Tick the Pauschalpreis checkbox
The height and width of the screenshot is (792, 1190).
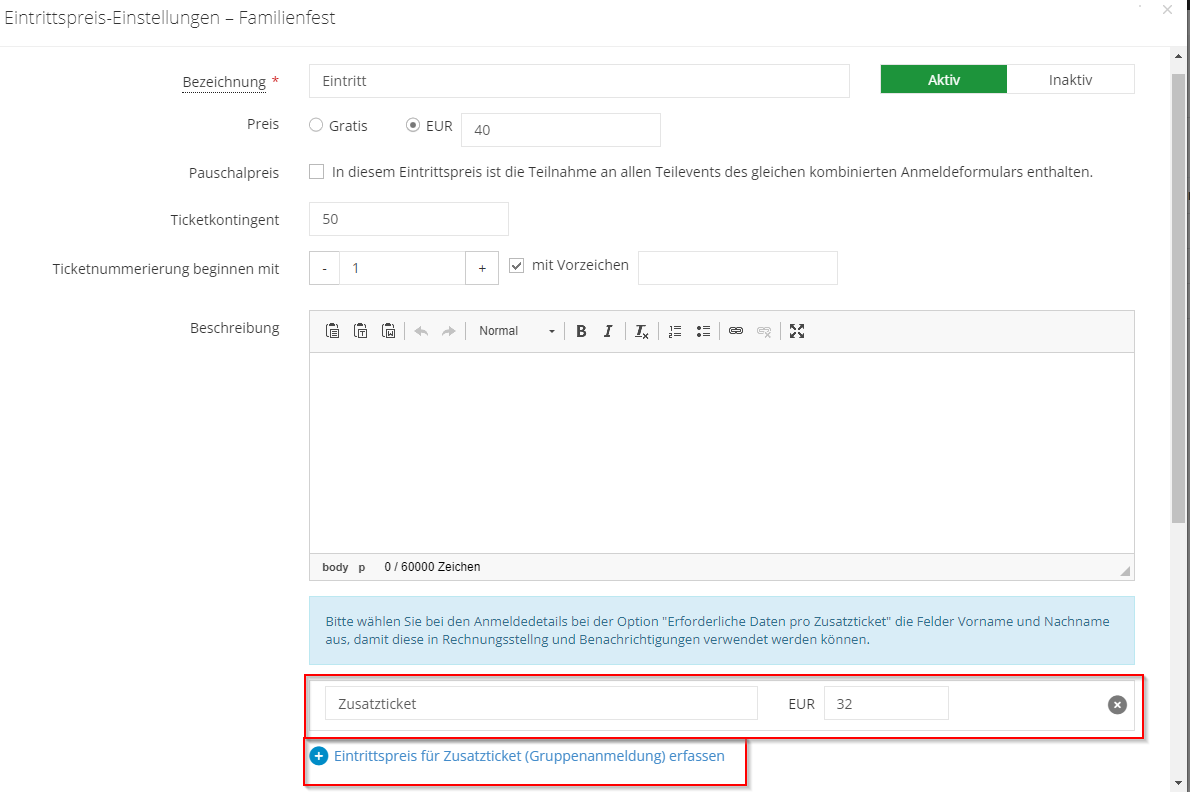[317, 172]
